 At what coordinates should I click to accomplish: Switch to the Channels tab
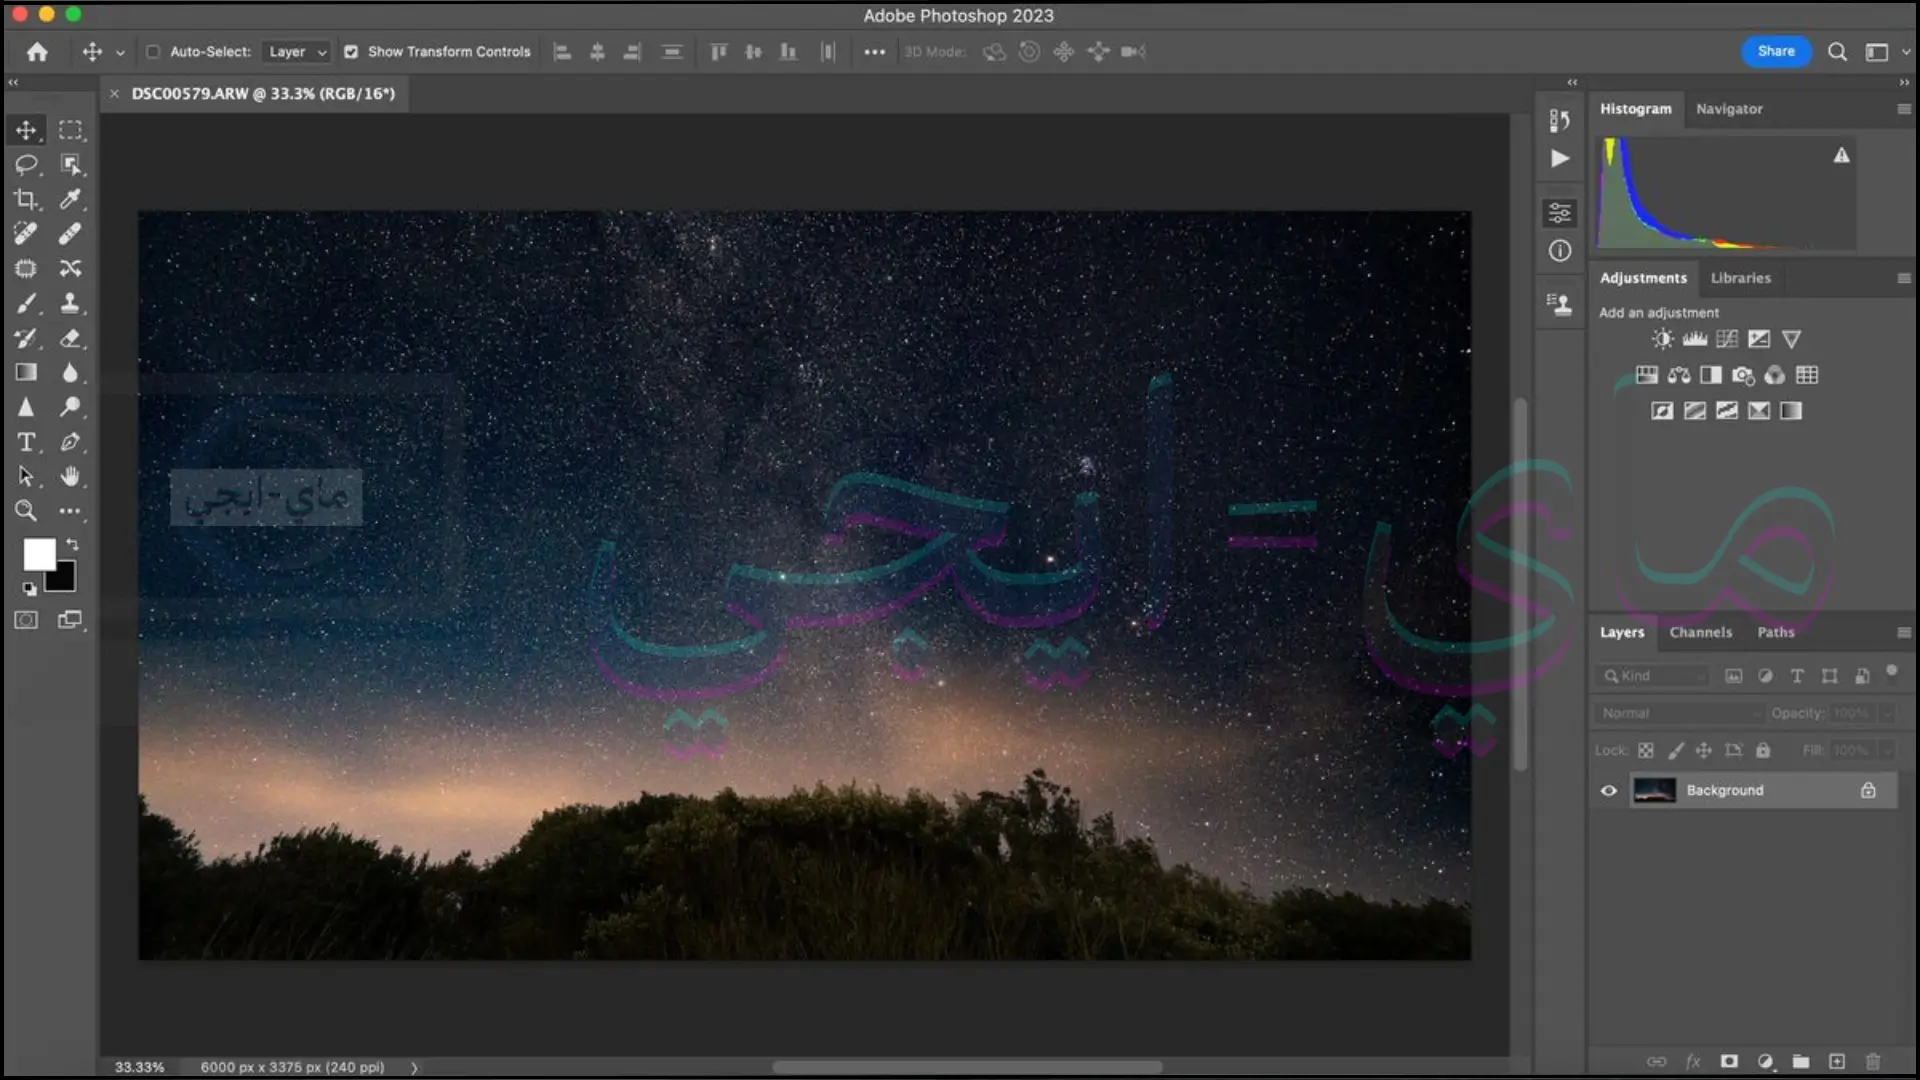1700,632
